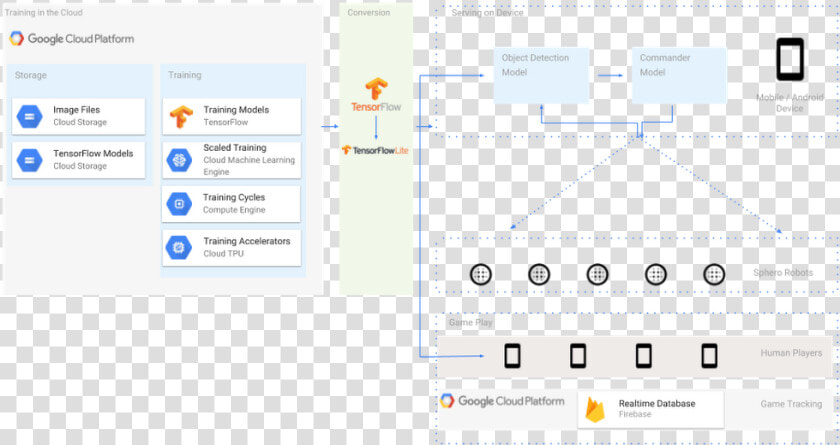Click the "Training Cycles" title text

pyautogui.click(x=234, y=198)
